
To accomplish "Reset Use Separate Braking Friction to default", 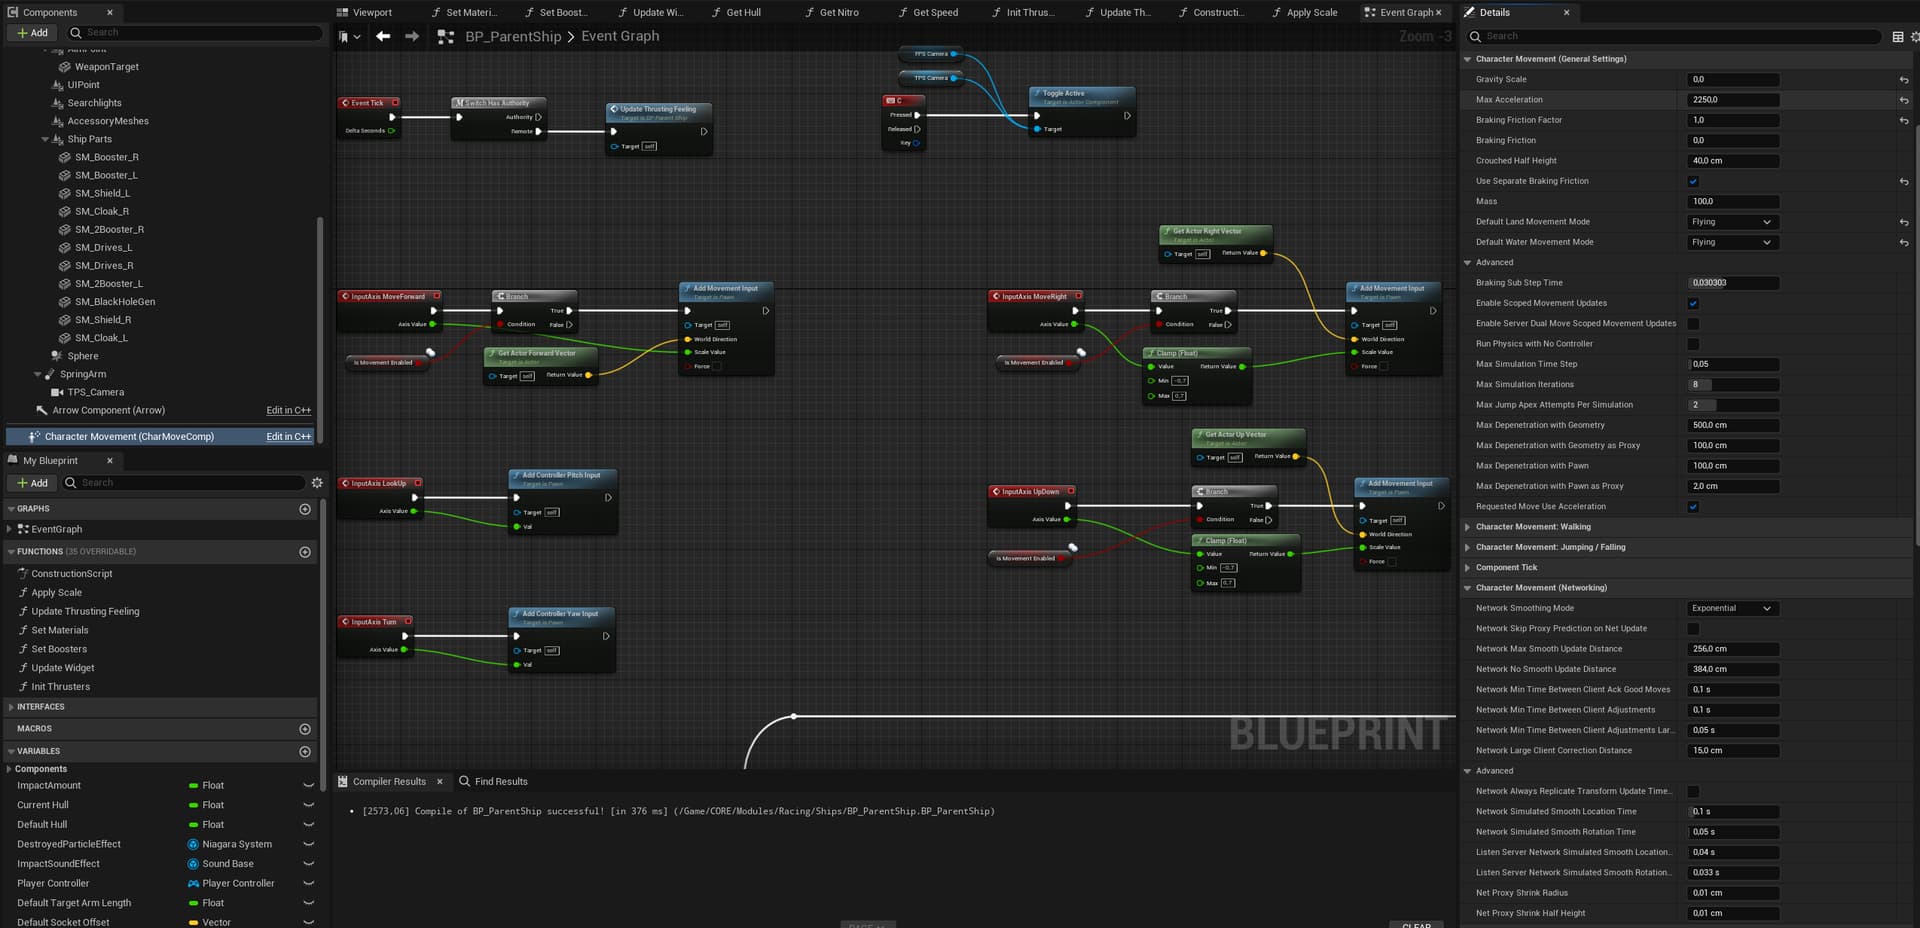I will pyautogui.click(x=1904, y=182).
